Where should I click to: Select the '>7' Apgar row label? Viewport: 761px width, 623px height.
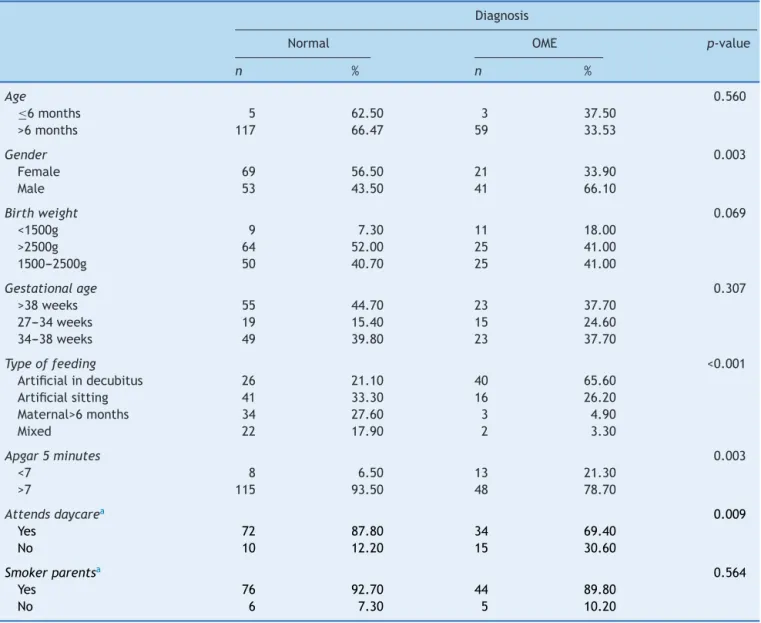[x=24, y=490]
